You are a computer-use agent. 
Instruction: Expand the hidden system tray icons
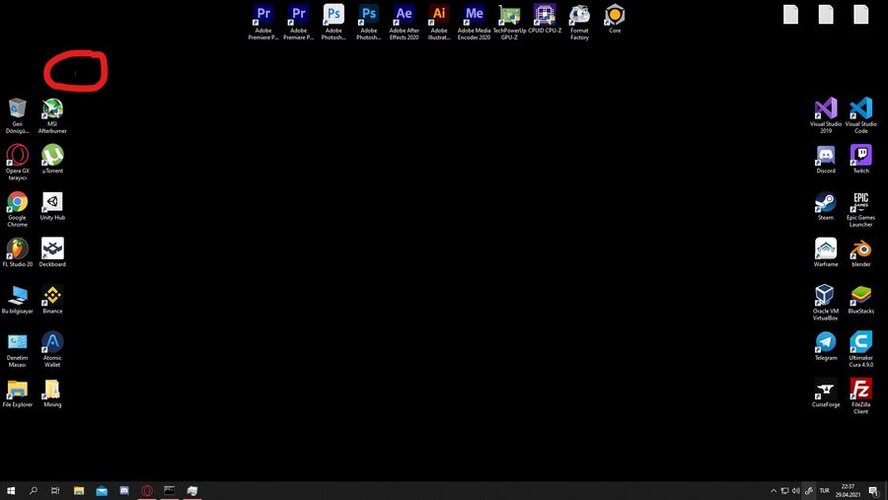(x=774, y=491)
